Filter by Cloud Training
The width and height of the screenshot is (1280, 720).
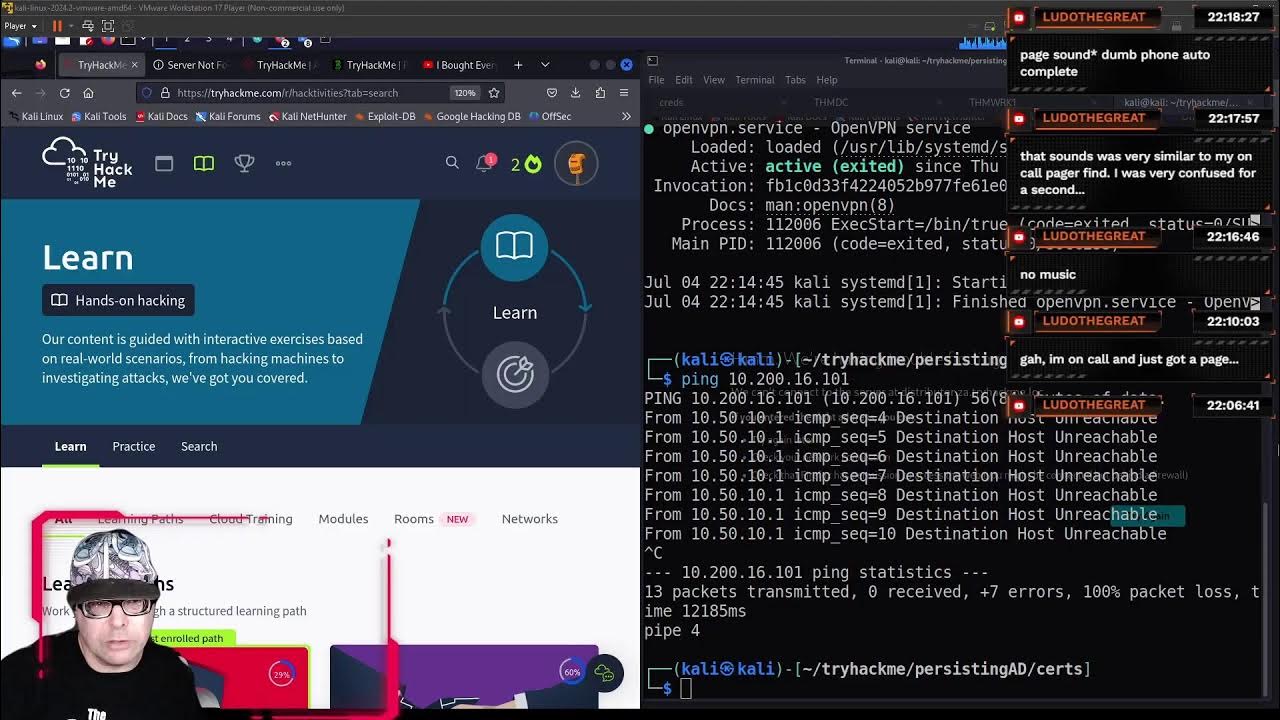coord(251,519)
